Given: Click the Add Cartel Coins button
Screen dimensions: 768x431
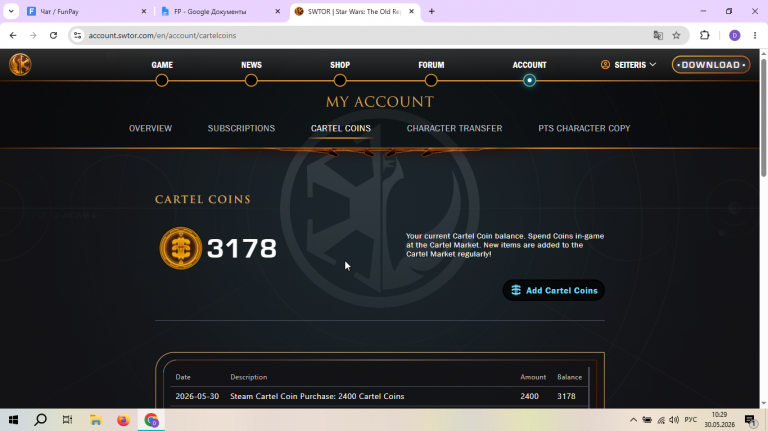Looking at the screenshot, I should (x=554, y=290).
